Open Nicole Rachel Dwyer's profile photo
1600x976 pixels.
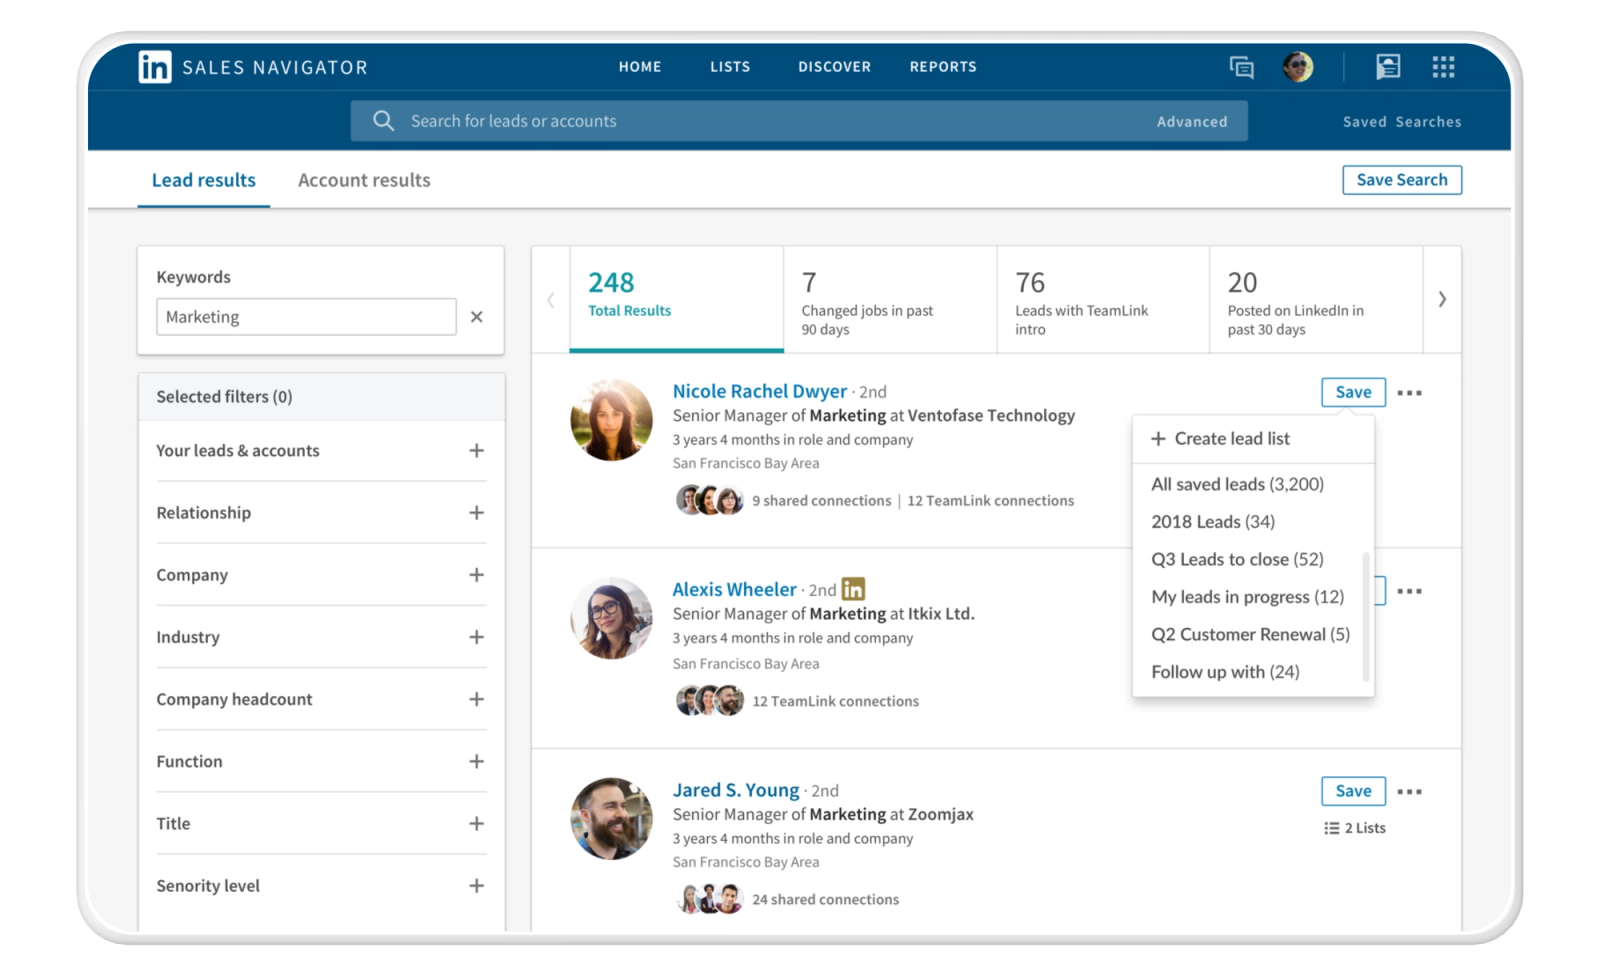[611, 420]
